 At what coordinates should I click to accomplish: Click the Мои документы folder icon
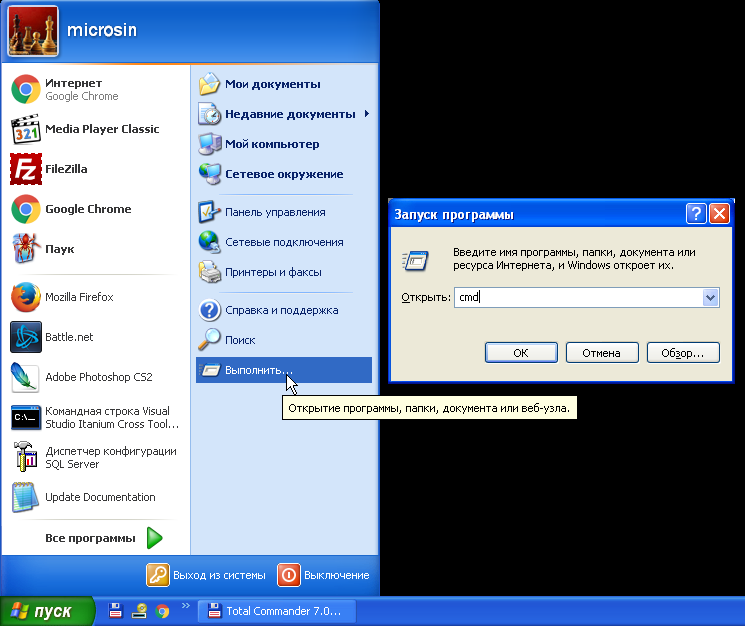(210, 84)
